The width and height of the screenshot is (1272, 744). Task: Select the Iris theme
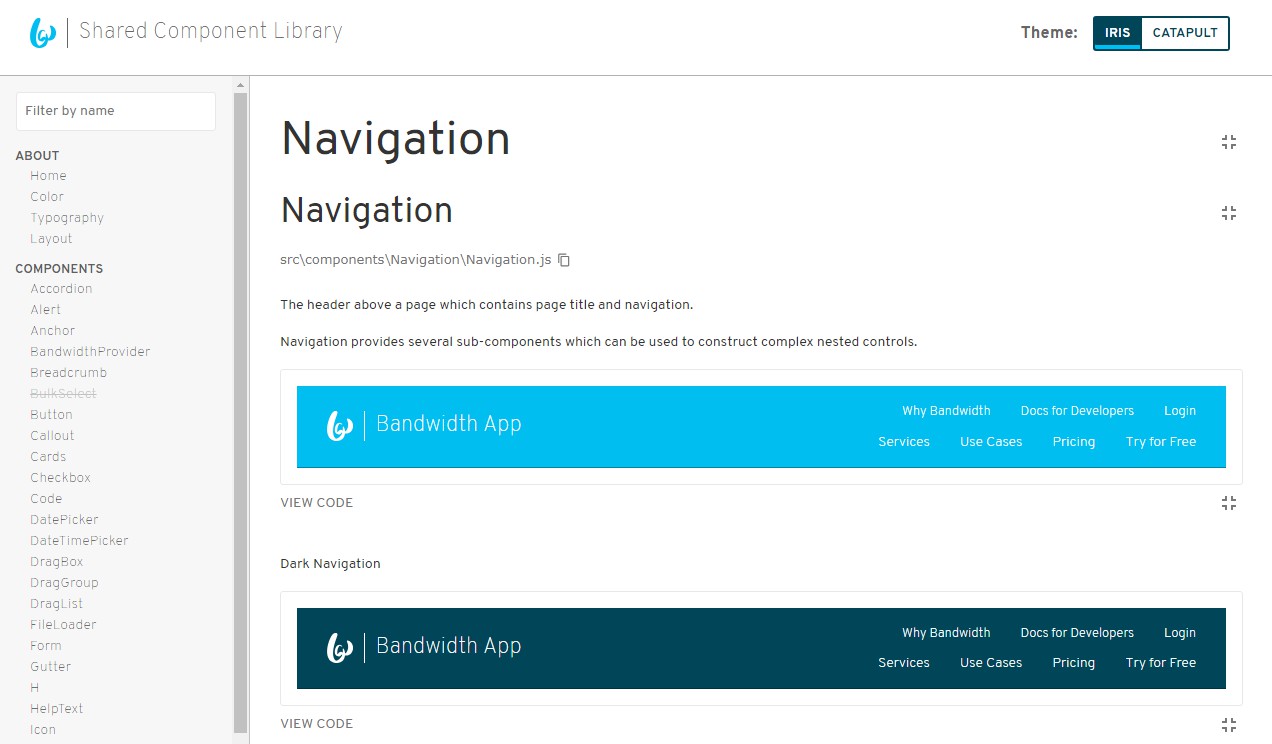1117,33
